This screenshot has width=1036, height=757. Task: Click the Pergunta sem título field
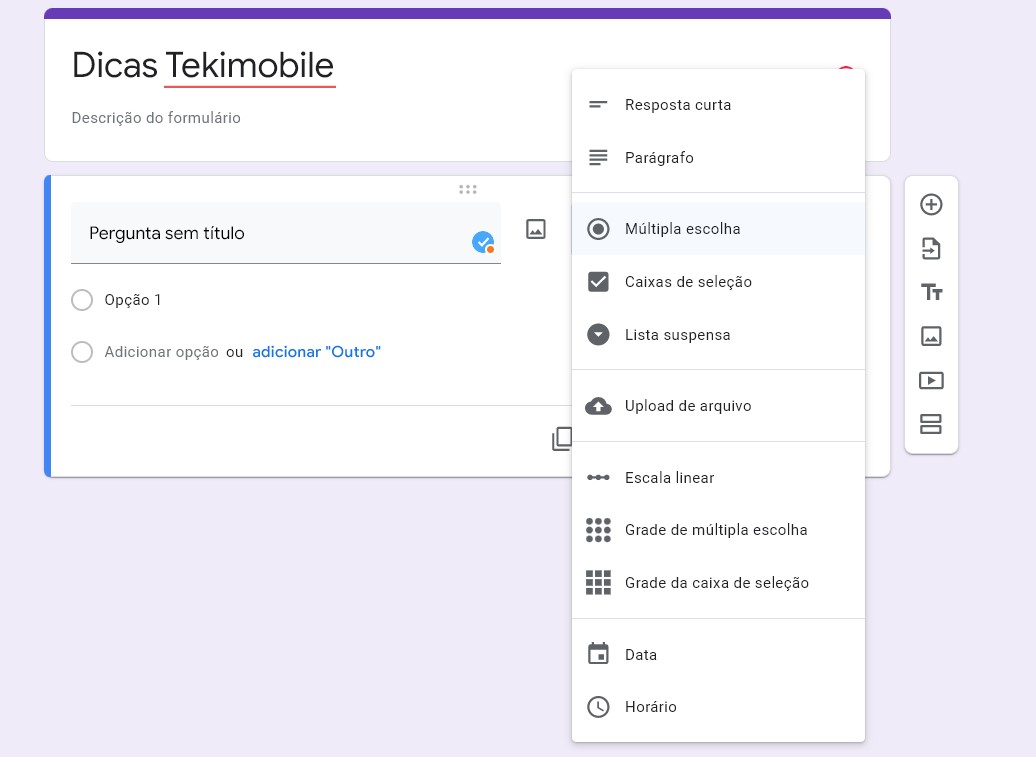tap(285, 233)
